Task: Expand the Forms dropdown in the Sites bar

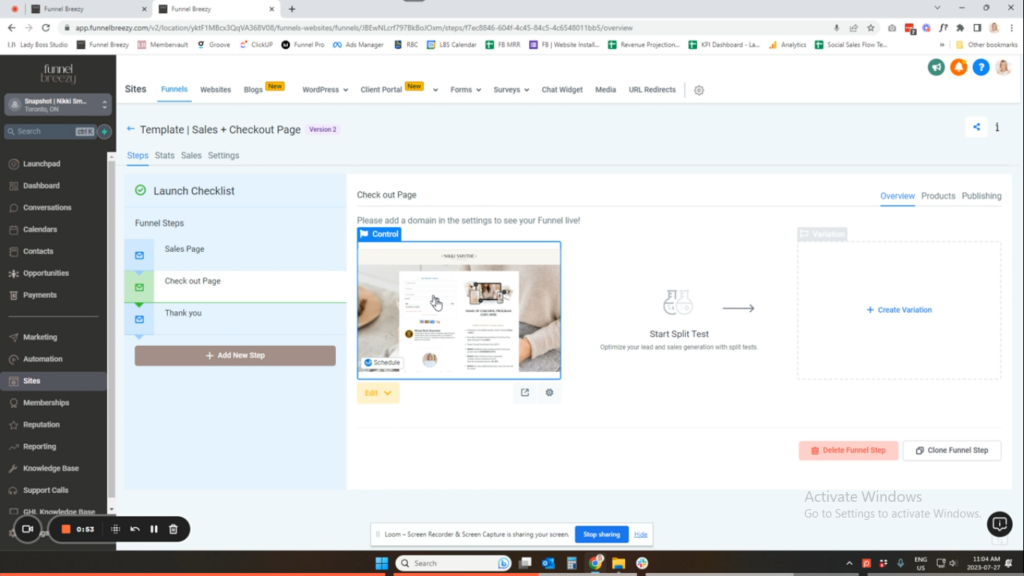Action: [x=465, y=90]
